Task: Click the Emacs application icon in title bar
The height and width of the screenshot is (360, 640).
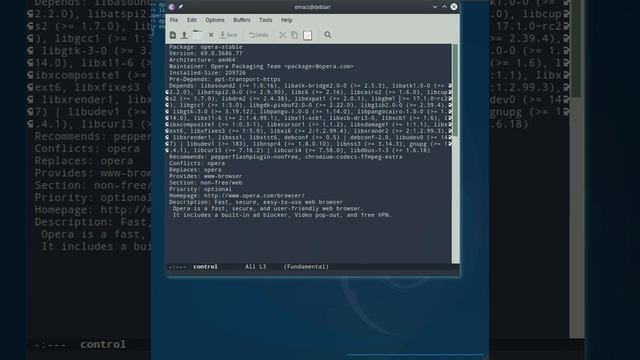Action: click(171, 7)
